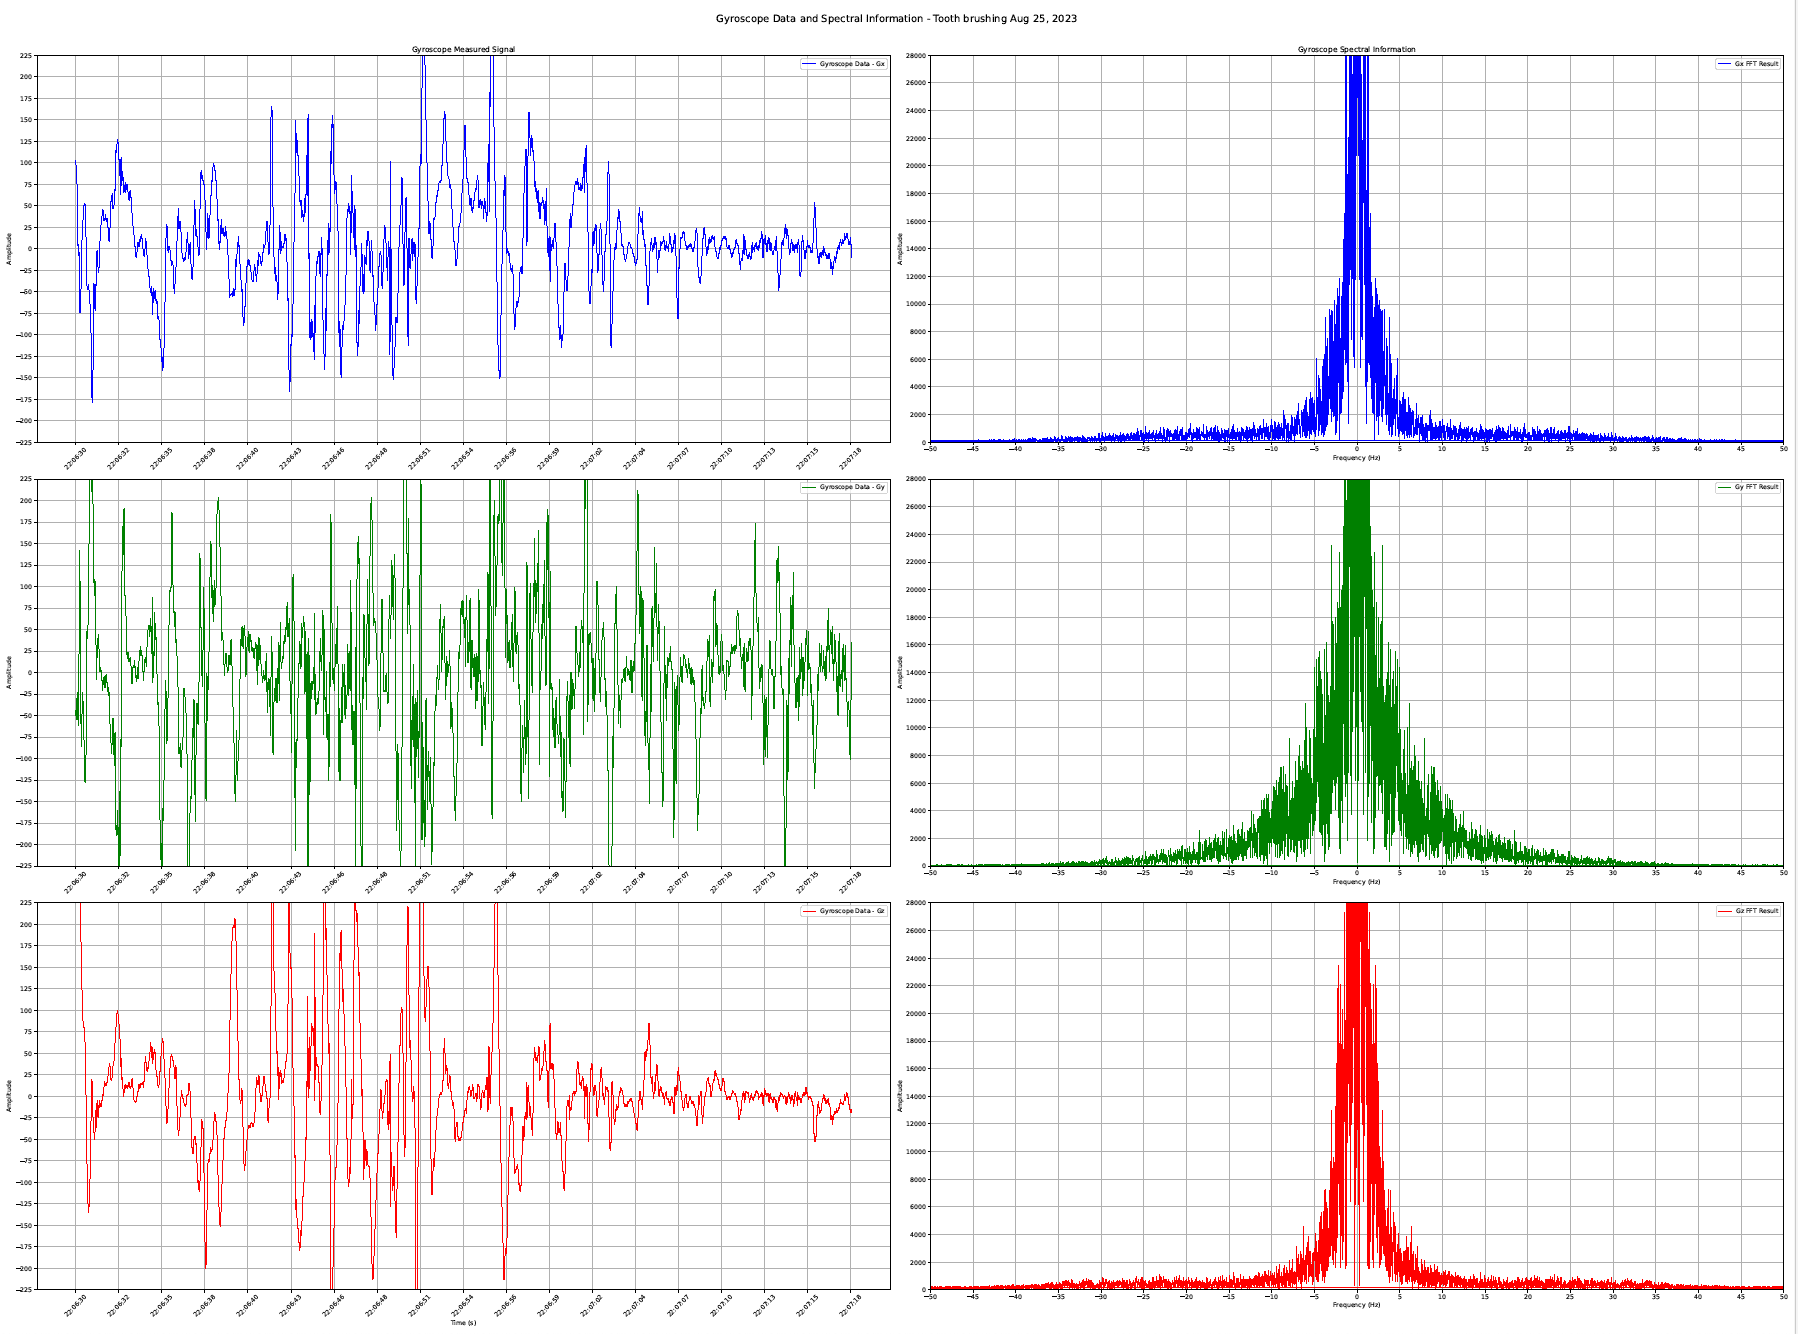Viewport: 1798px width, 1334px height.
Task: Click the 28000 tick on the Gx FFT axis
Action: point(916,56)
